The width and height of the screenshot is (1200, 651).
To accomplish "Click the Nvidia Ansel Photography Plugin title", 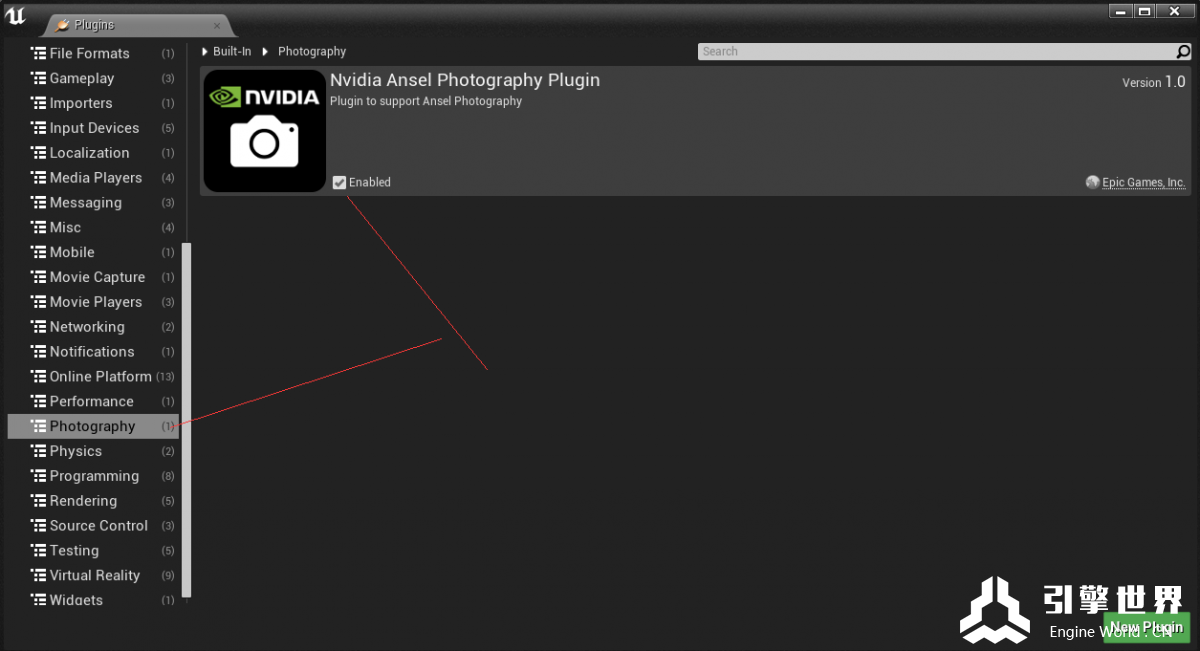I will (x=465, y=80).
